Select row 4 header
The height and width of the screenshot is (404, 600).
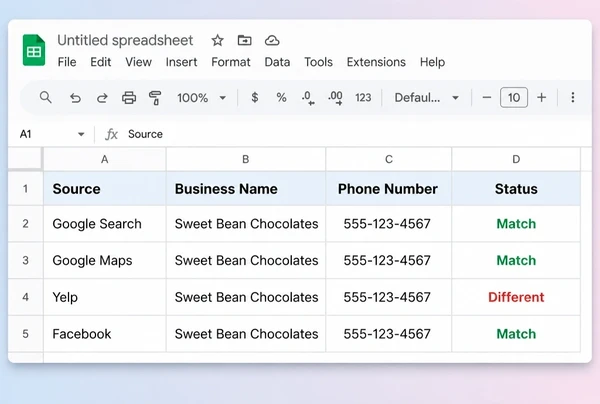click(25, 297)
